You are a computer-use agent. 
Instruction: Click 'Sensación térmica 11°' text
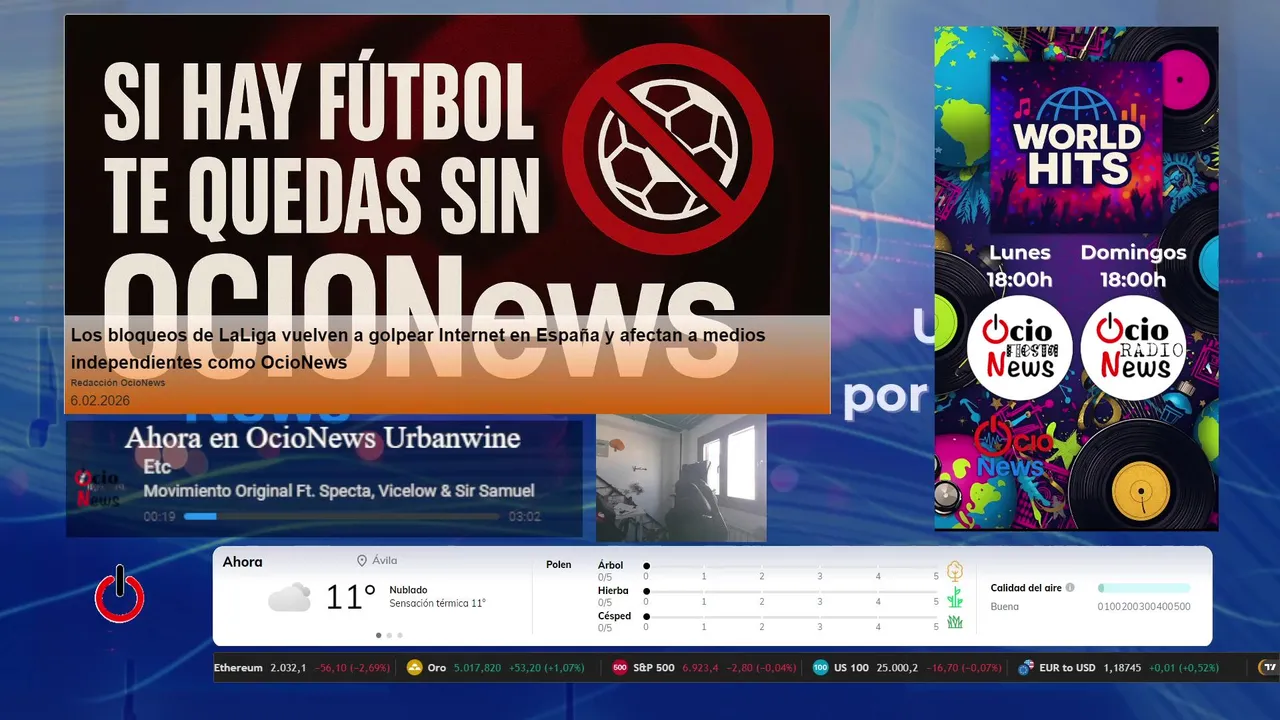pos(438,603)
